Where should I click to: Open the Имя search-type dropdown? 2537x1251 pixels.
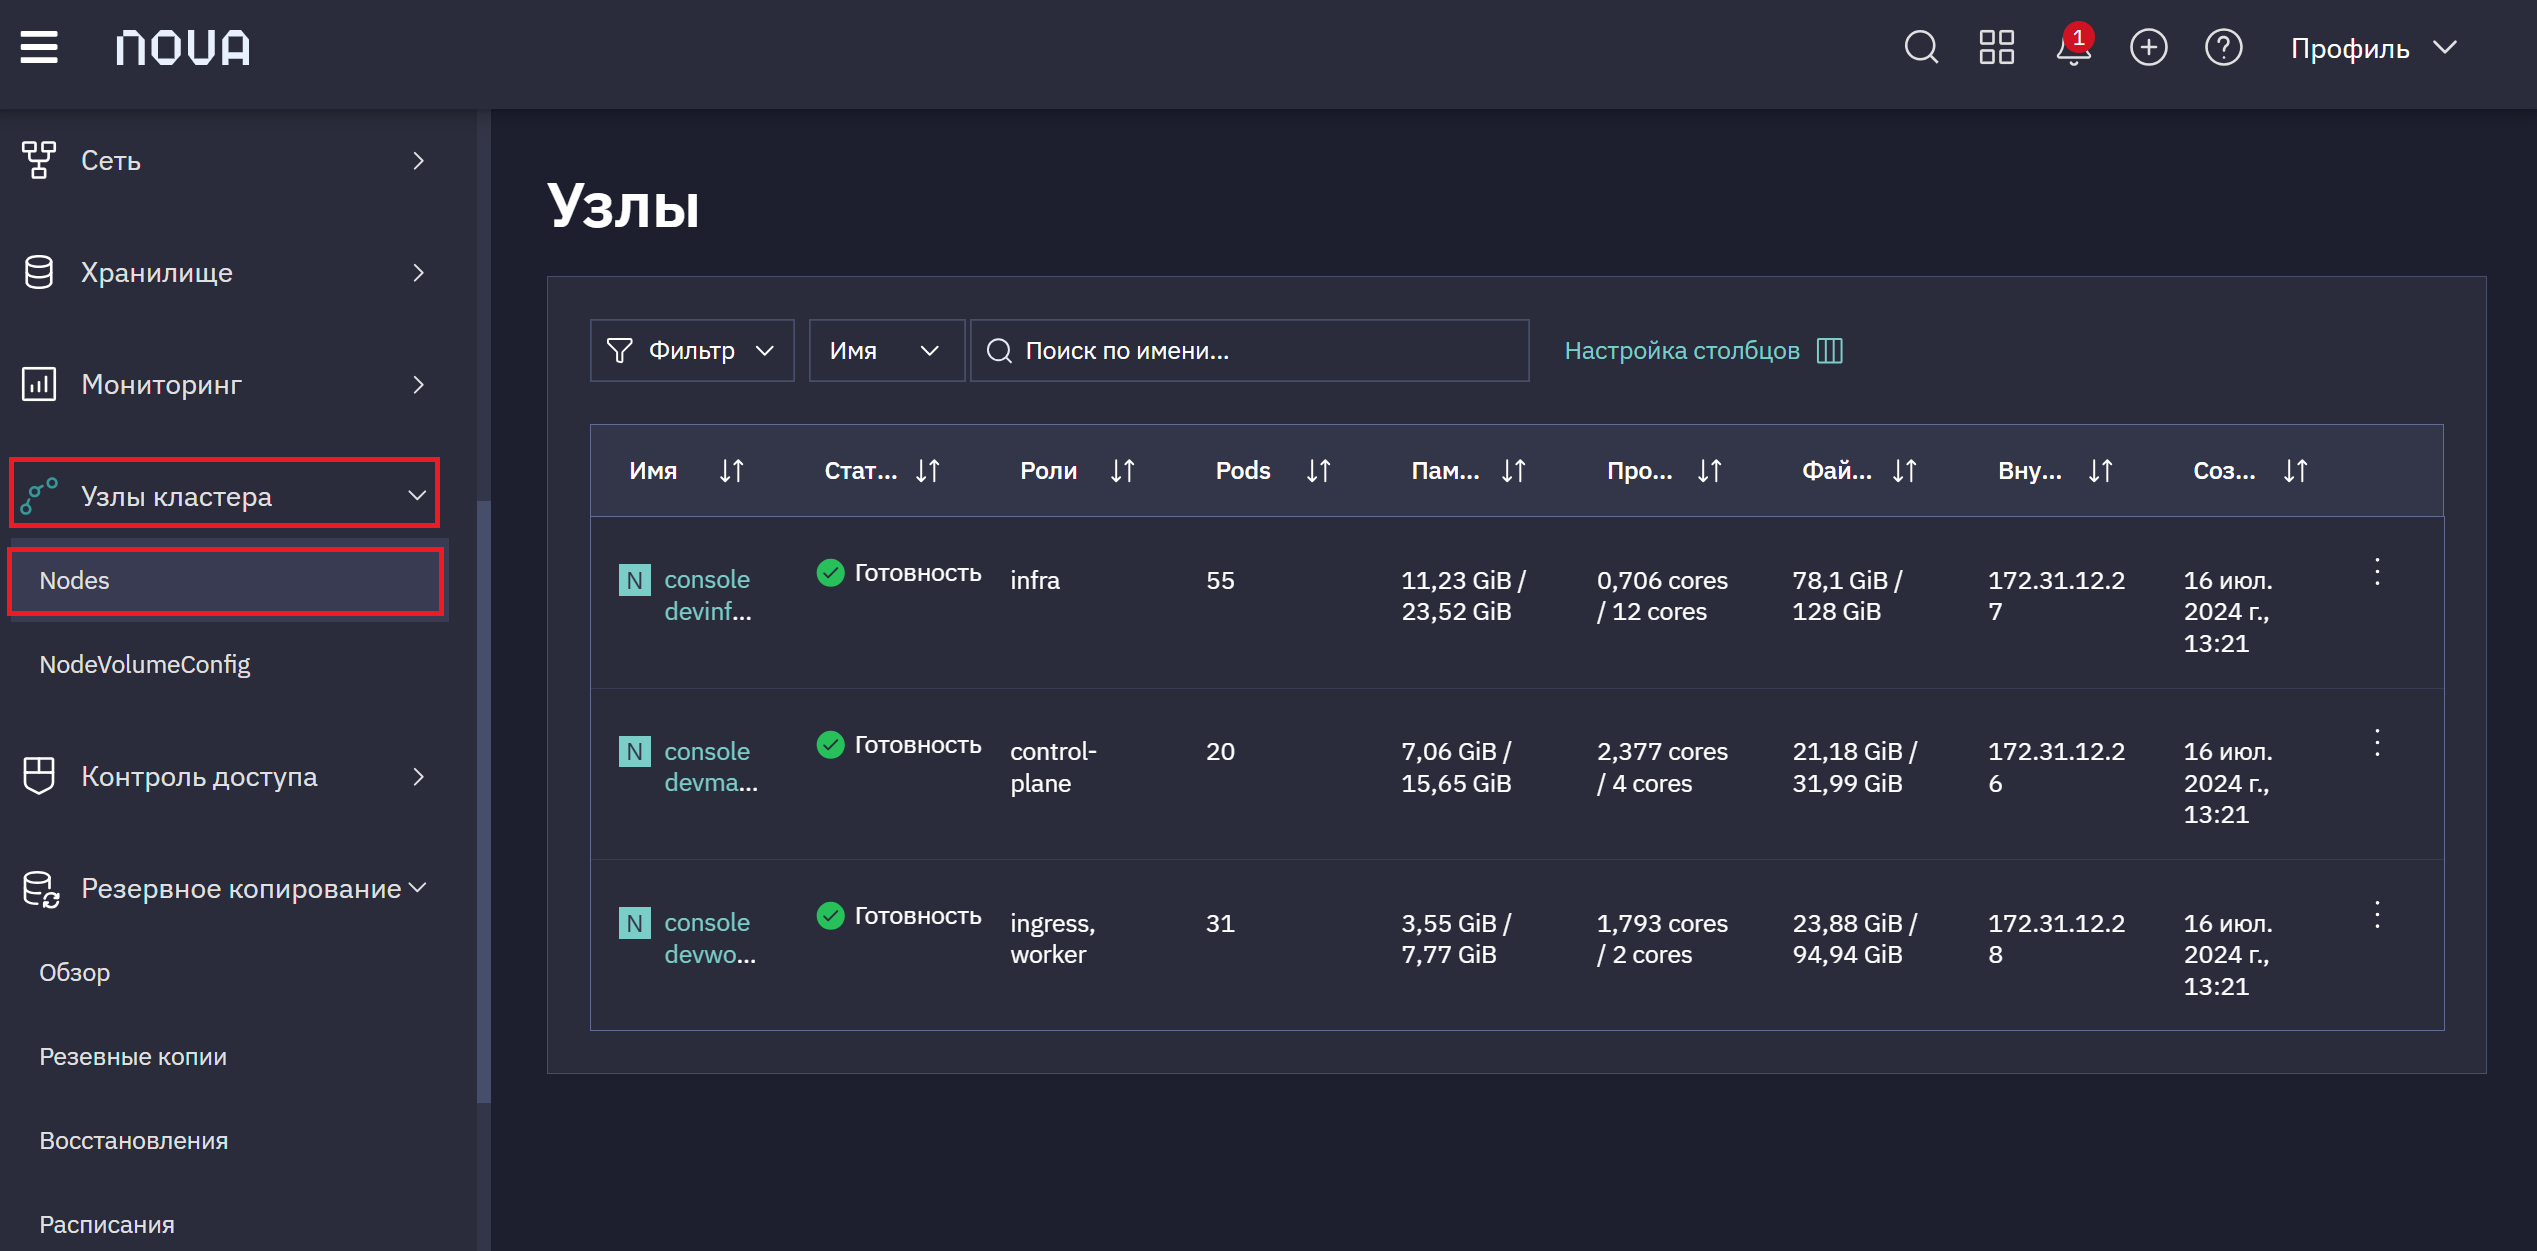pyautogui.click(x=886, y=351)
